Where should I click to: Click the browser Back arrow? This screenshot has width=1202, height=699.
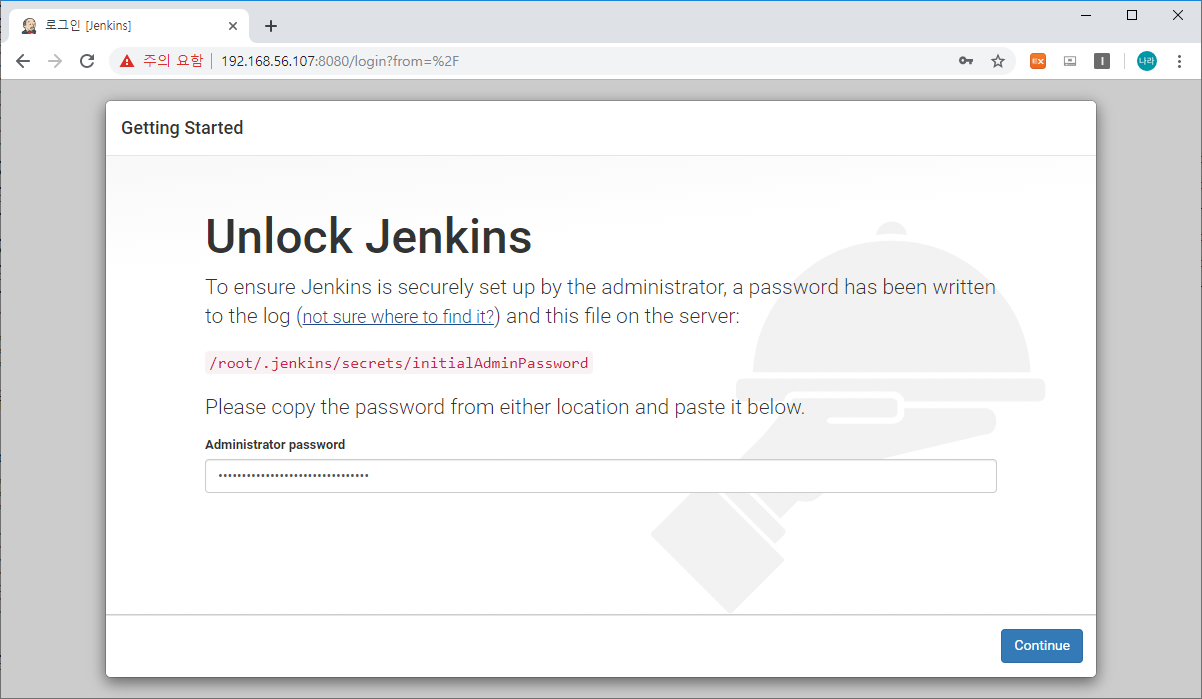coord(23,61)
